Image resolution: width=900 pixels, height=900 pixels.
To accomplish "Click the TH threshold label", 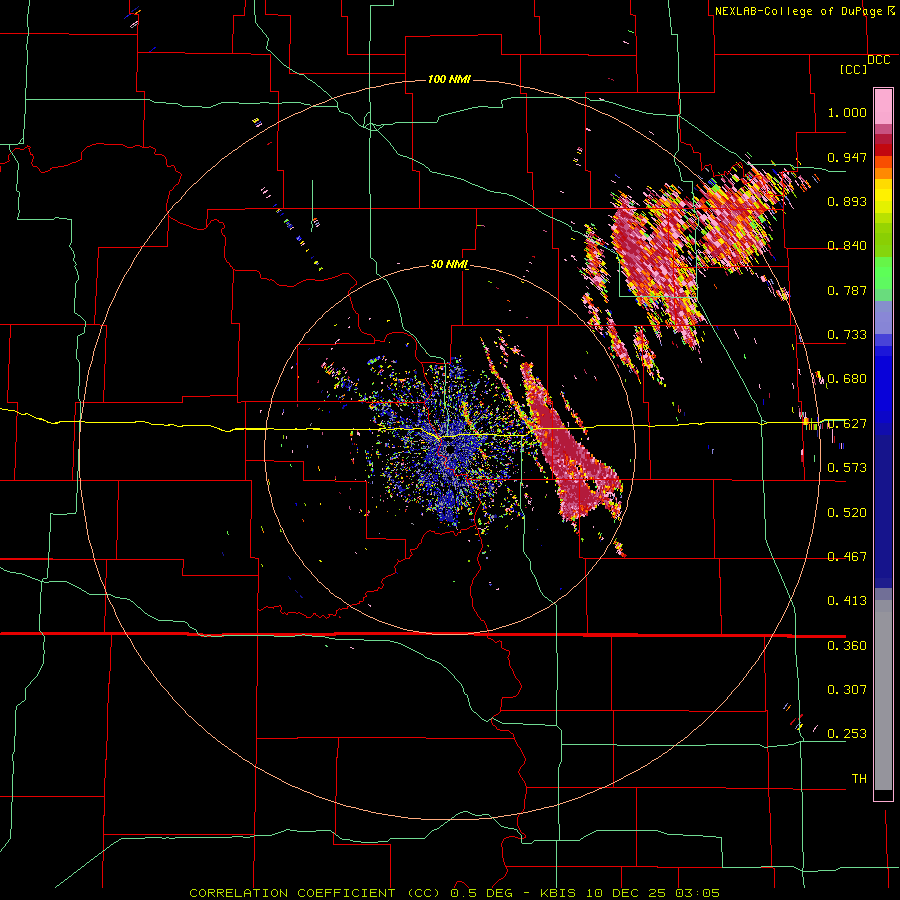I will [x=859, y=779].
